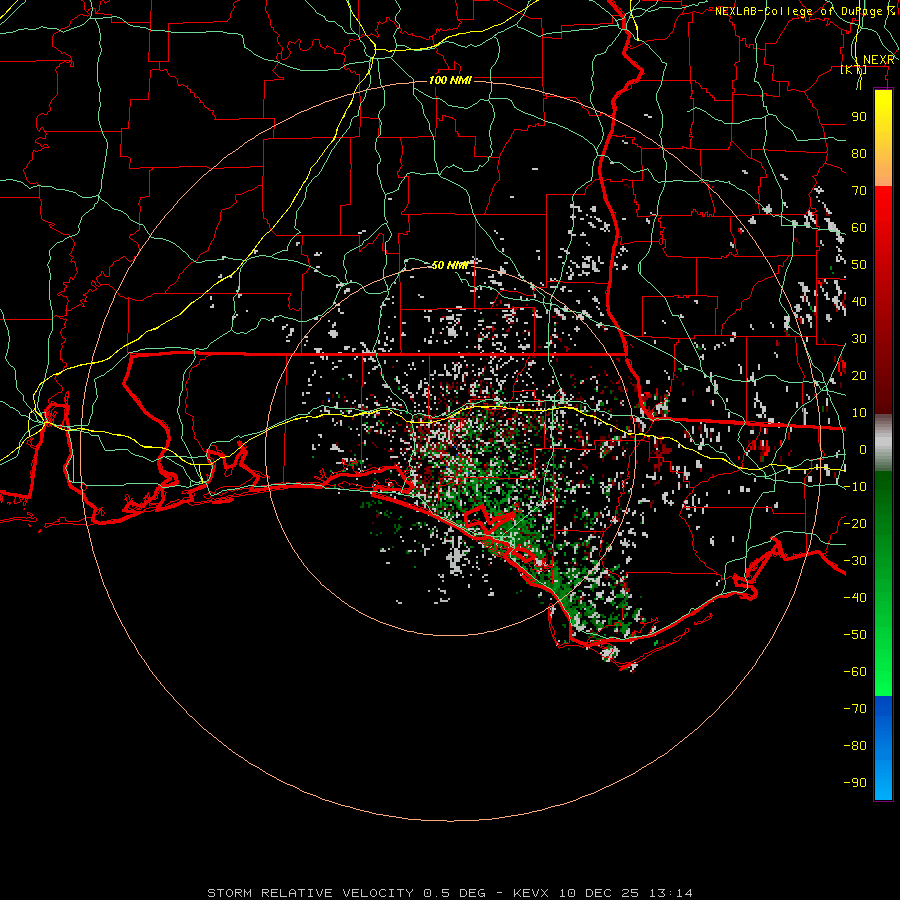The width and height of the screenshot is (900, 900).
Task: Click the 80 value on velocity scale
Action: 859,153
